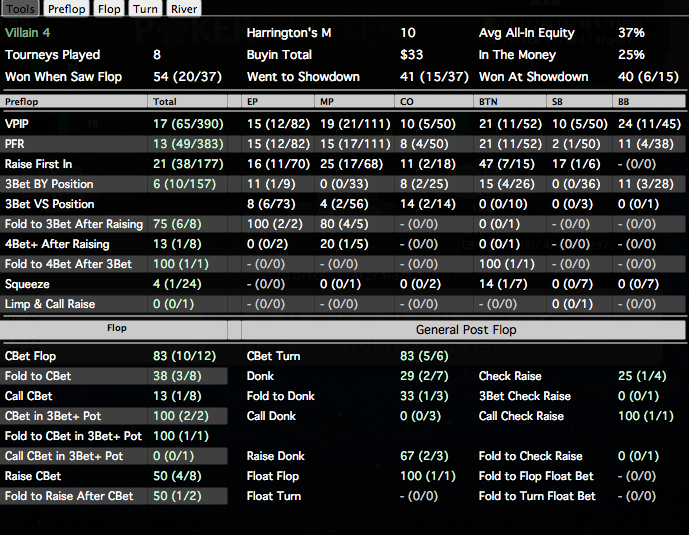
Task: Click In The Money value 25%
Action: [631, 55]
